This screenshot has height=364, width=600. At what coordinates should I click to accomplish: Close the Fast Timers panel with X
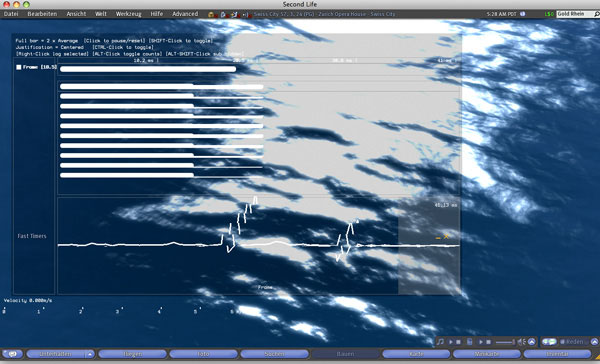(446, 237)
